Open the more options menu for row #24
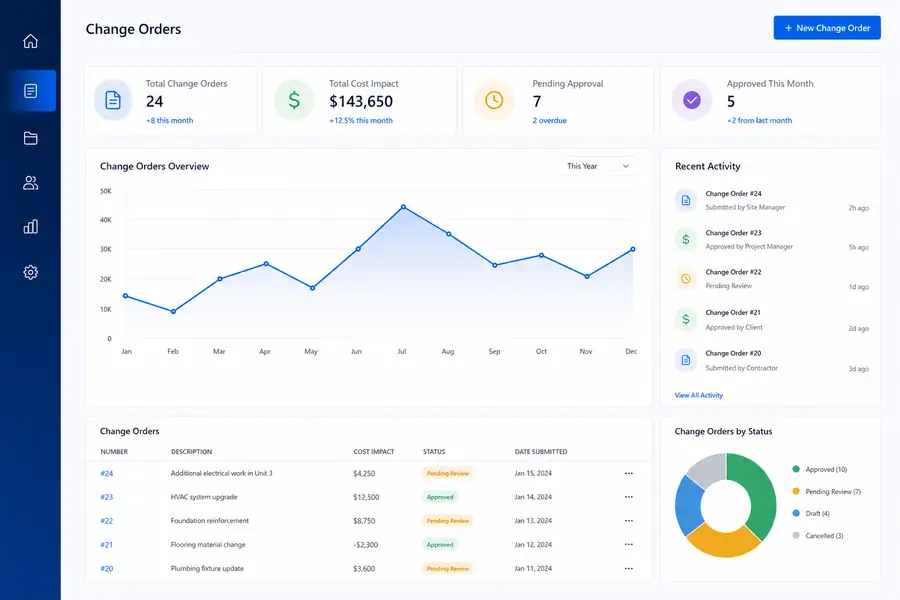The image size is (900, 600). click(629, 474)
